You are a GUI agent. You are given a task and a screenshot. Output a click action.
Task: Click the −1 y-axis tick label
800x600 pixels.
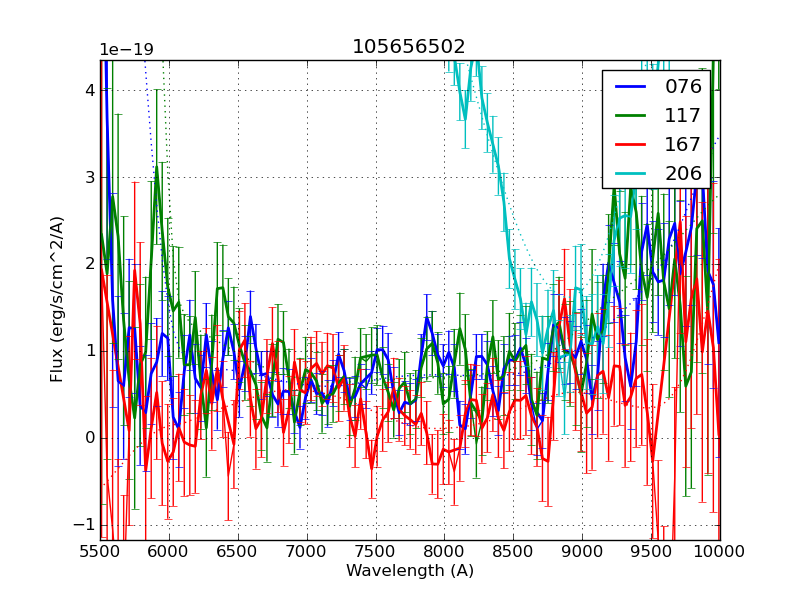pyautogui.click(x=85, y=525)
